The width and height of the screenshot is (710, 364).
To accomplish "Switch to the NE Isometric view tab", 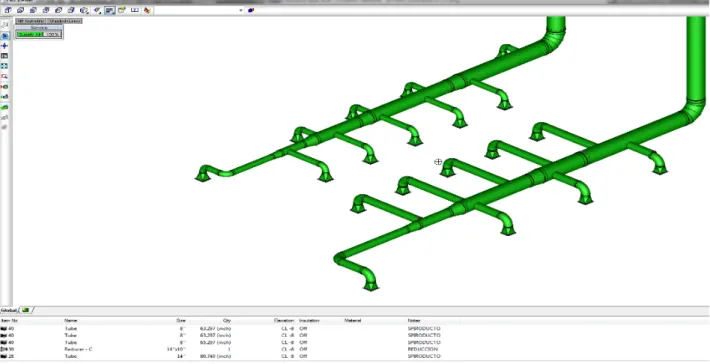I will point(30,21).
